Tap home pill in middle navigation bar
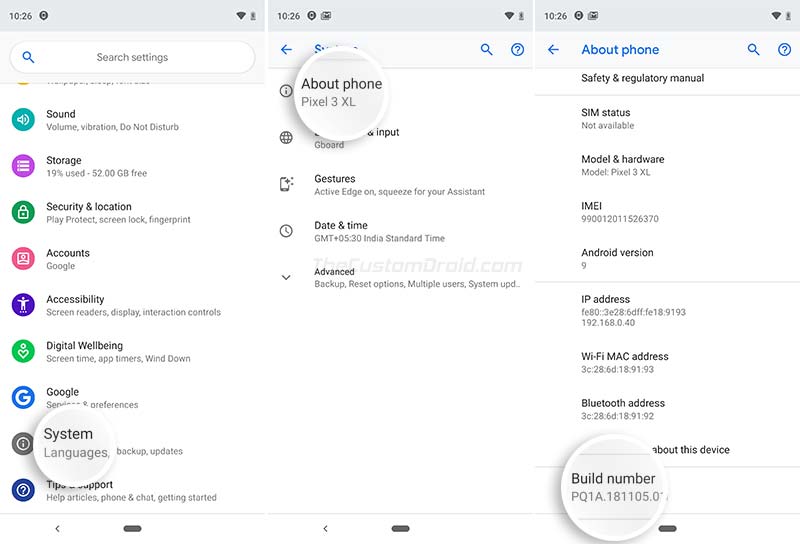800x544 pixels. 401,529
